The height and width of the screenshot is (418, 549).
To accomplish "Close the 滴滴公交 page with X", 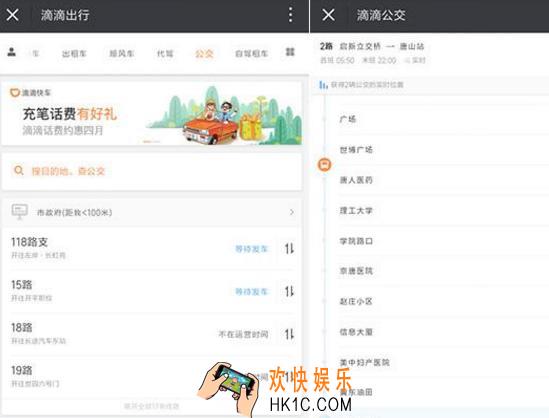I will (x=328, y=15).
